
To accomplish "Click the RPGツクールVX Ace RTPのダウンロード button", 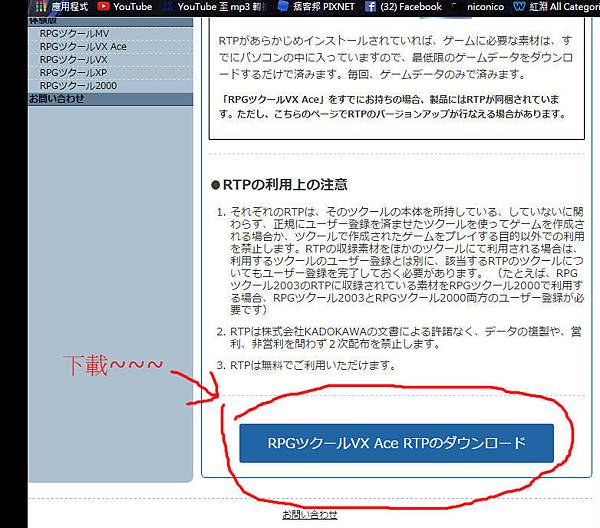I will [x=396, y=443].
